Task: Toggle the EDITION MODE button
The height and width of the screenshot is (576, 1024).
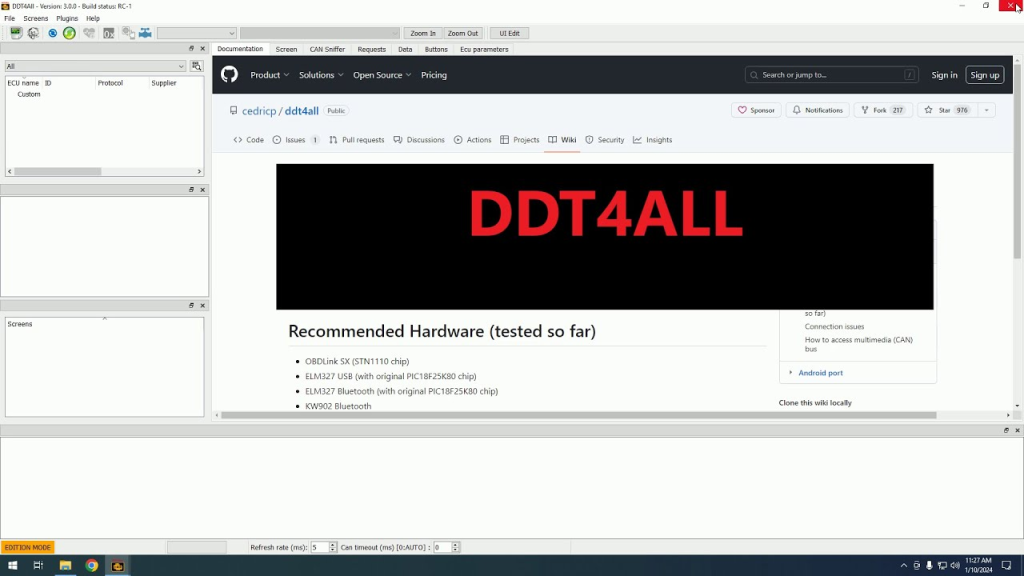Action: point(28,547)
